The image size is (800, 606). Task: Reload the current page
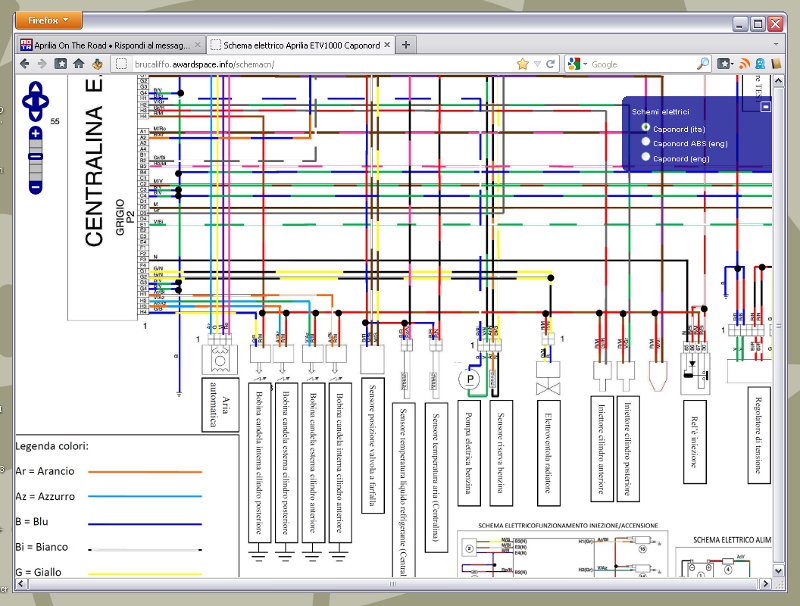click(x=550, y=64)
